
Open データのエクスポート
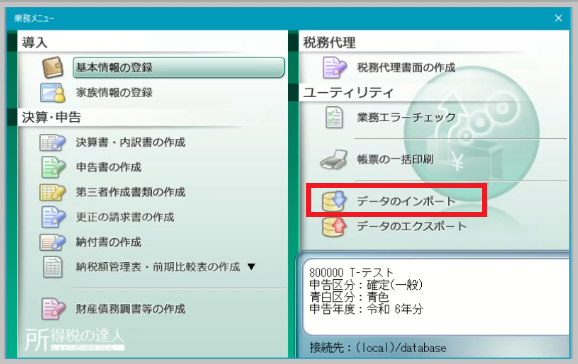click(412, 226)
